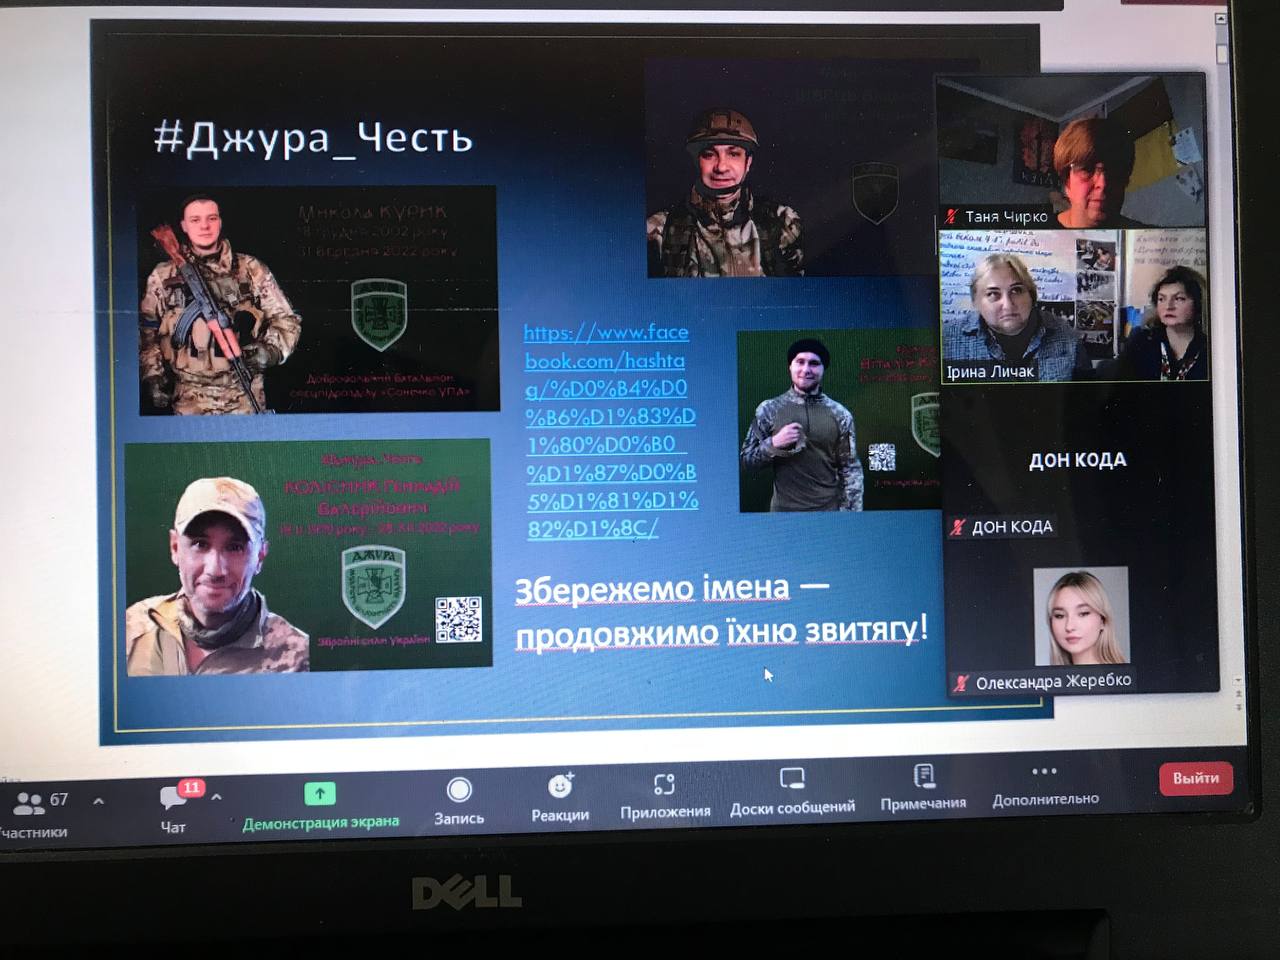Open Доски сообщений whiteboards
The height and width of the screenshot is (960, 1280).
coord(792,780)
